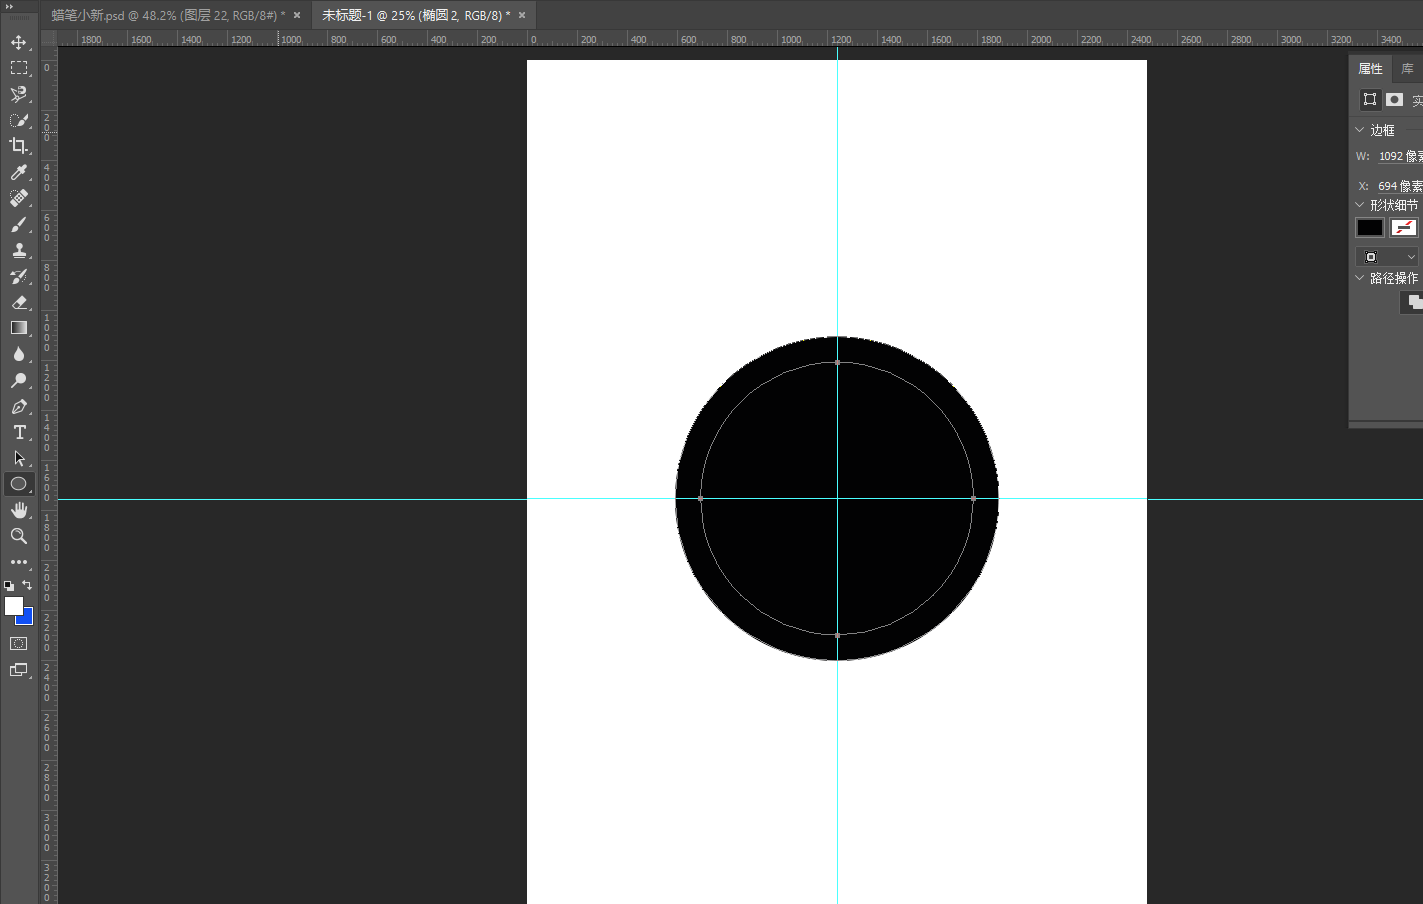Close the 蜡笔小新.psd document tab
1423x904 pixels.
(297, 15)
